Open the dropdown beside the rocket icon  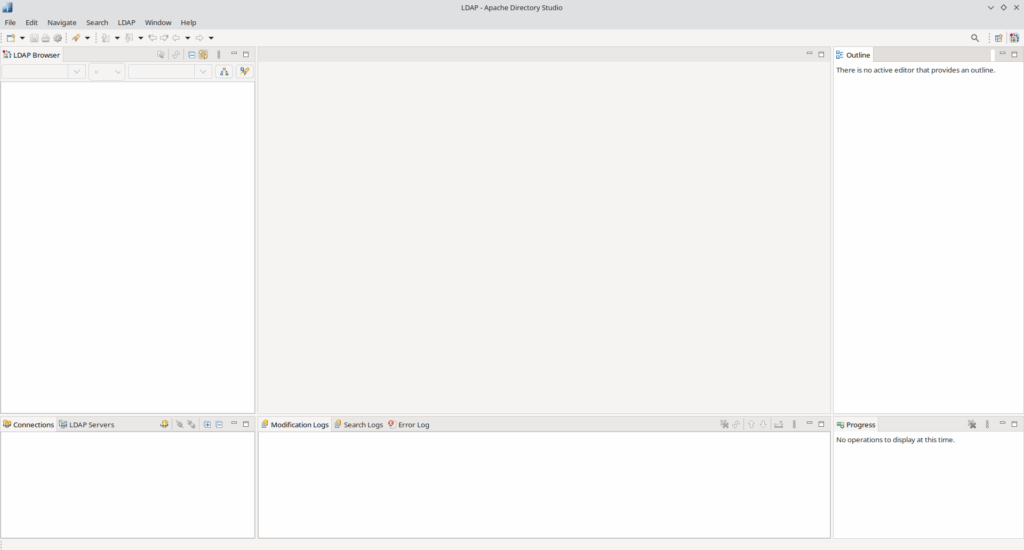88,38
